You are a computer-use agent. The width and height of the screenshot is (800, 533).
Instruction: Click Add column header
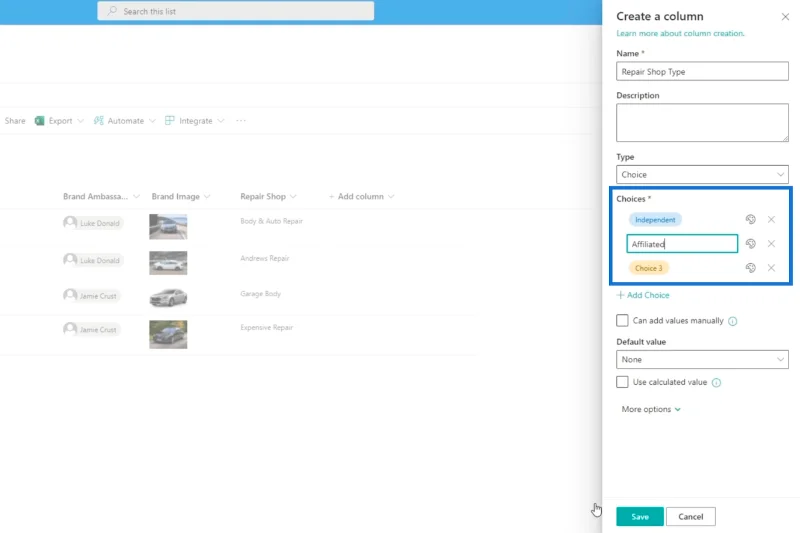point(361,196)
